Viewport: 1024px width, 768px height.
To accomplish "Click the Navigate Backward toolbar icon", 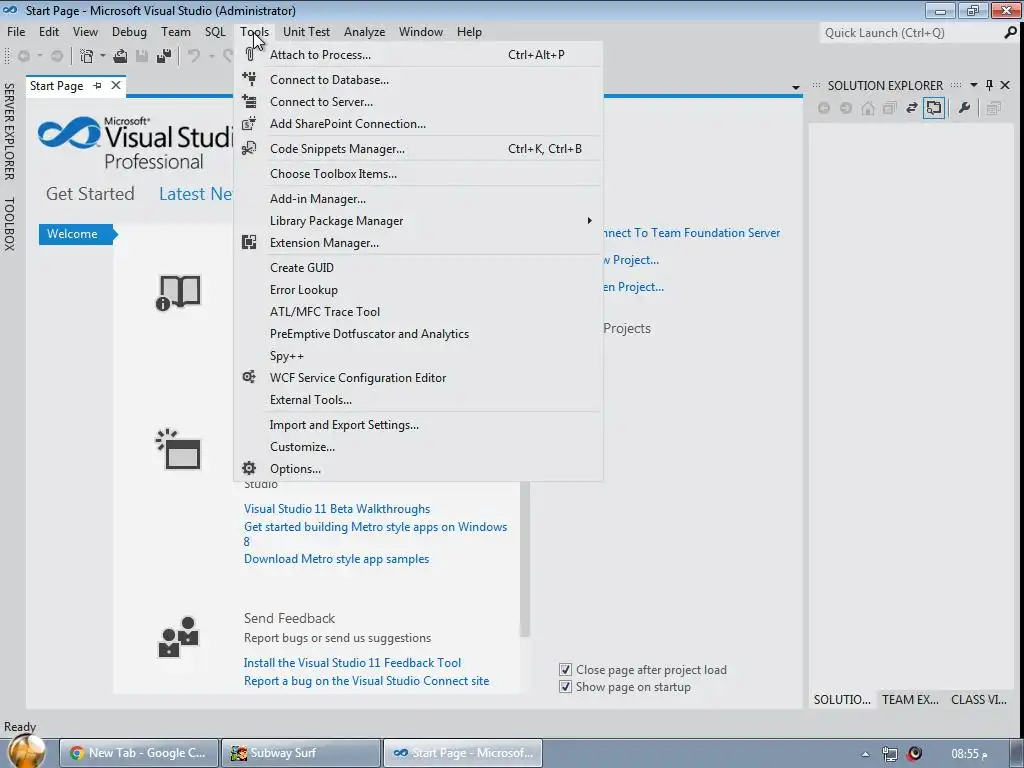I will pos(24,56).
